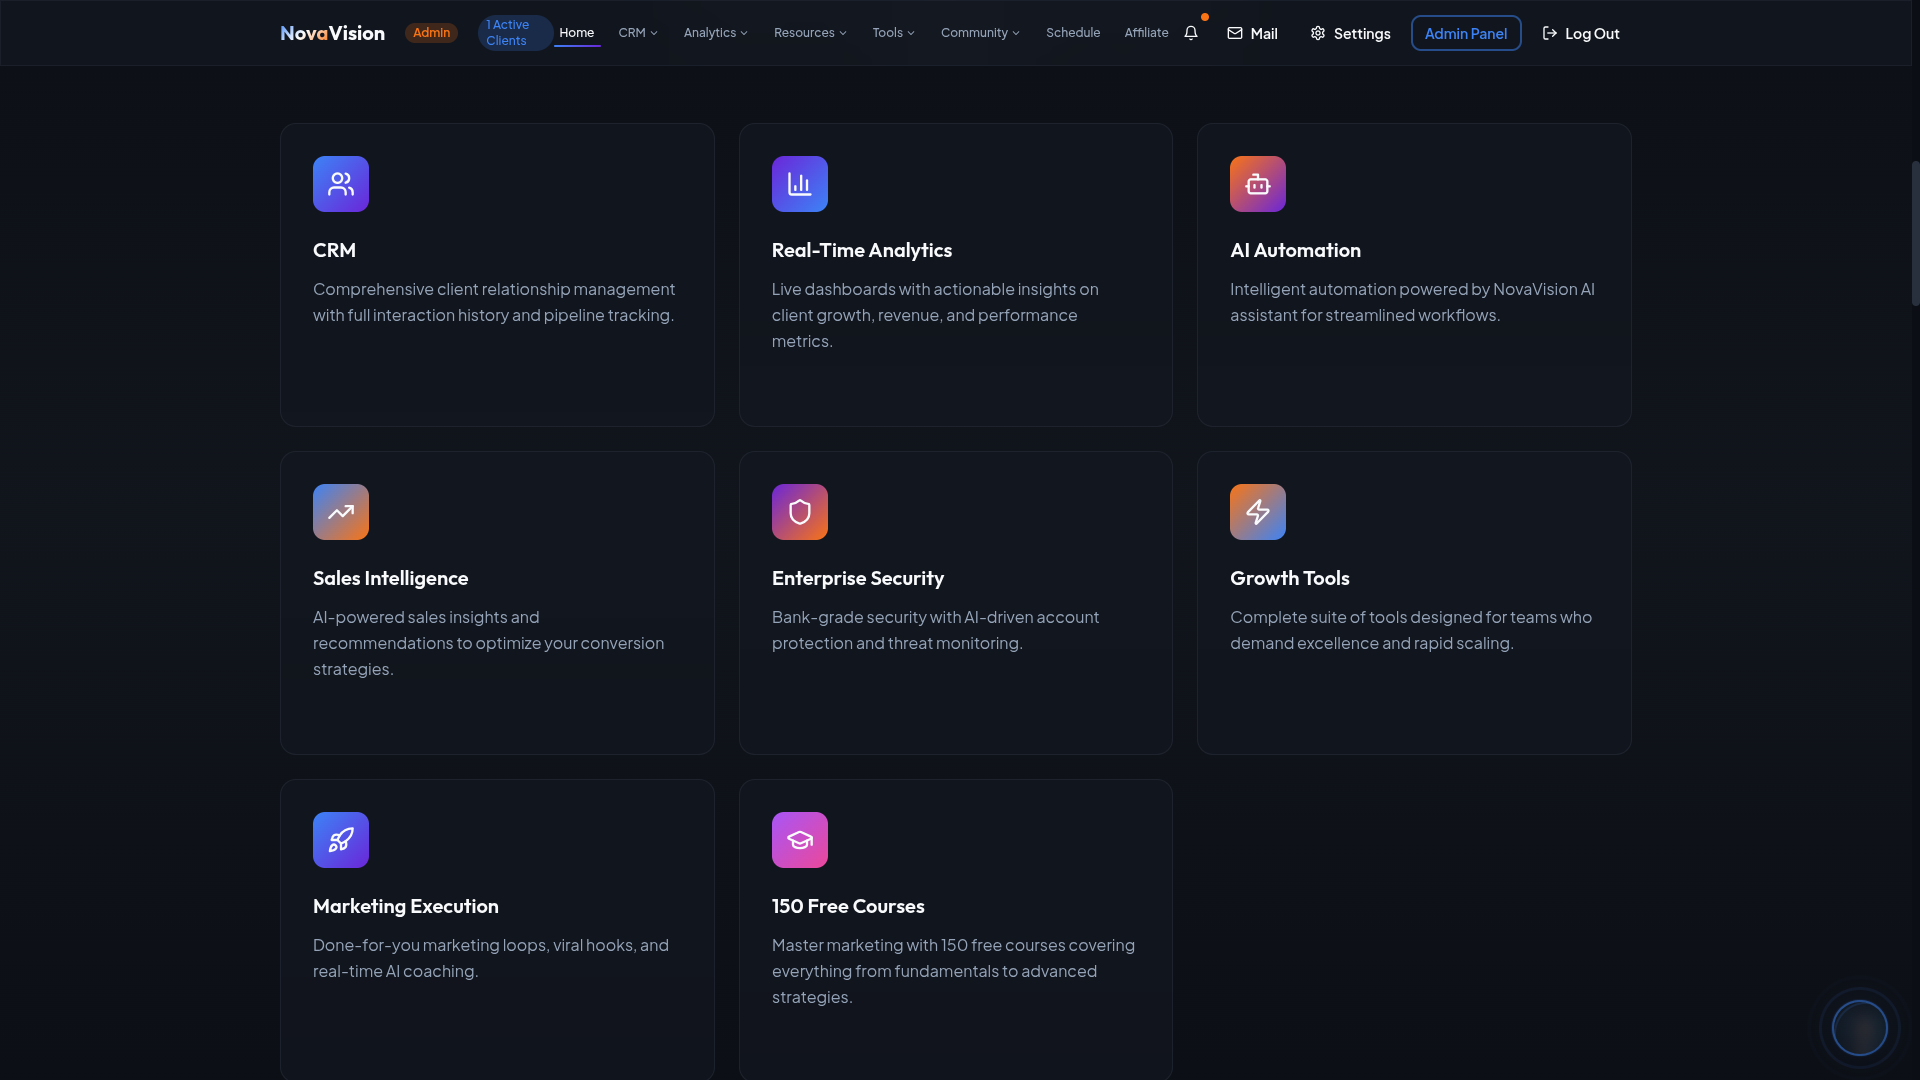Open the notifications bell
The width and height of the screenshot is (1920, 1080).
[1191, 33]
